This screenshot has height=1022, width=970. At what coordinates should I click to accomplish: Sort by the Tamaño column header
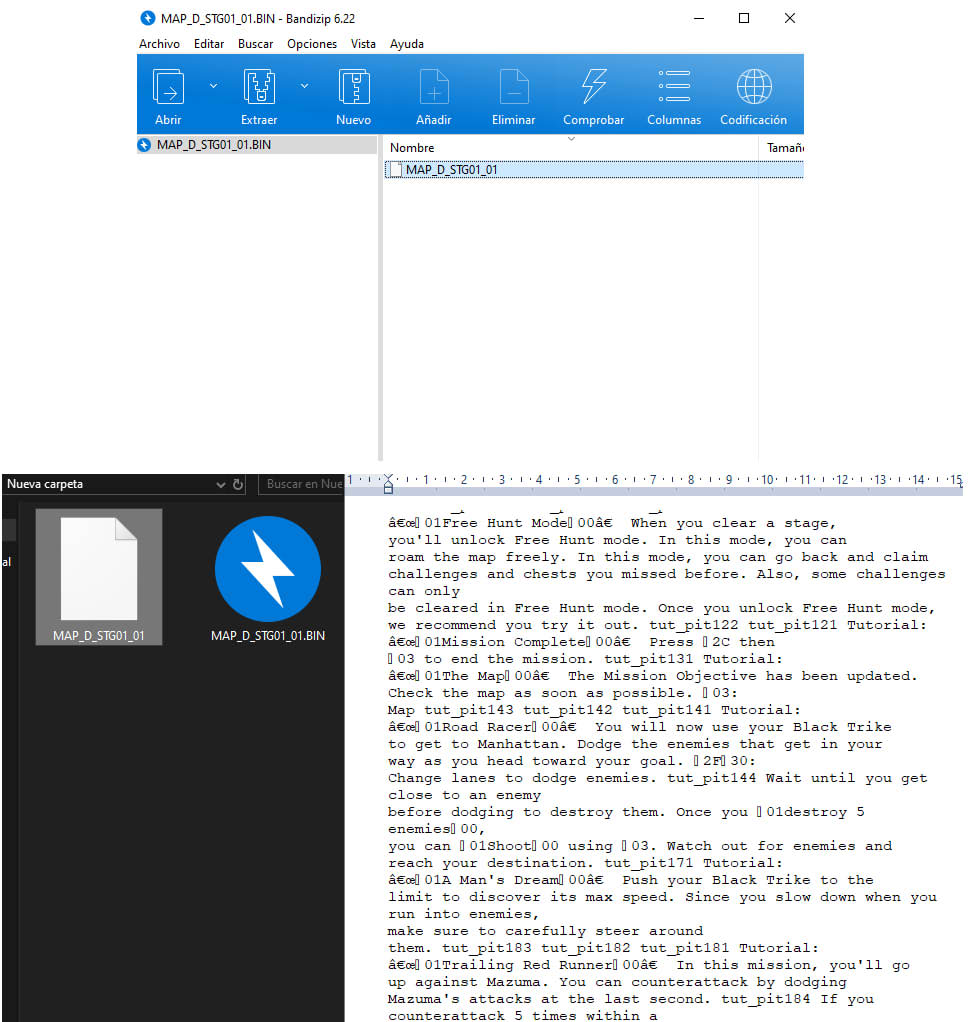pyautogui.click(x=785, y=148)
